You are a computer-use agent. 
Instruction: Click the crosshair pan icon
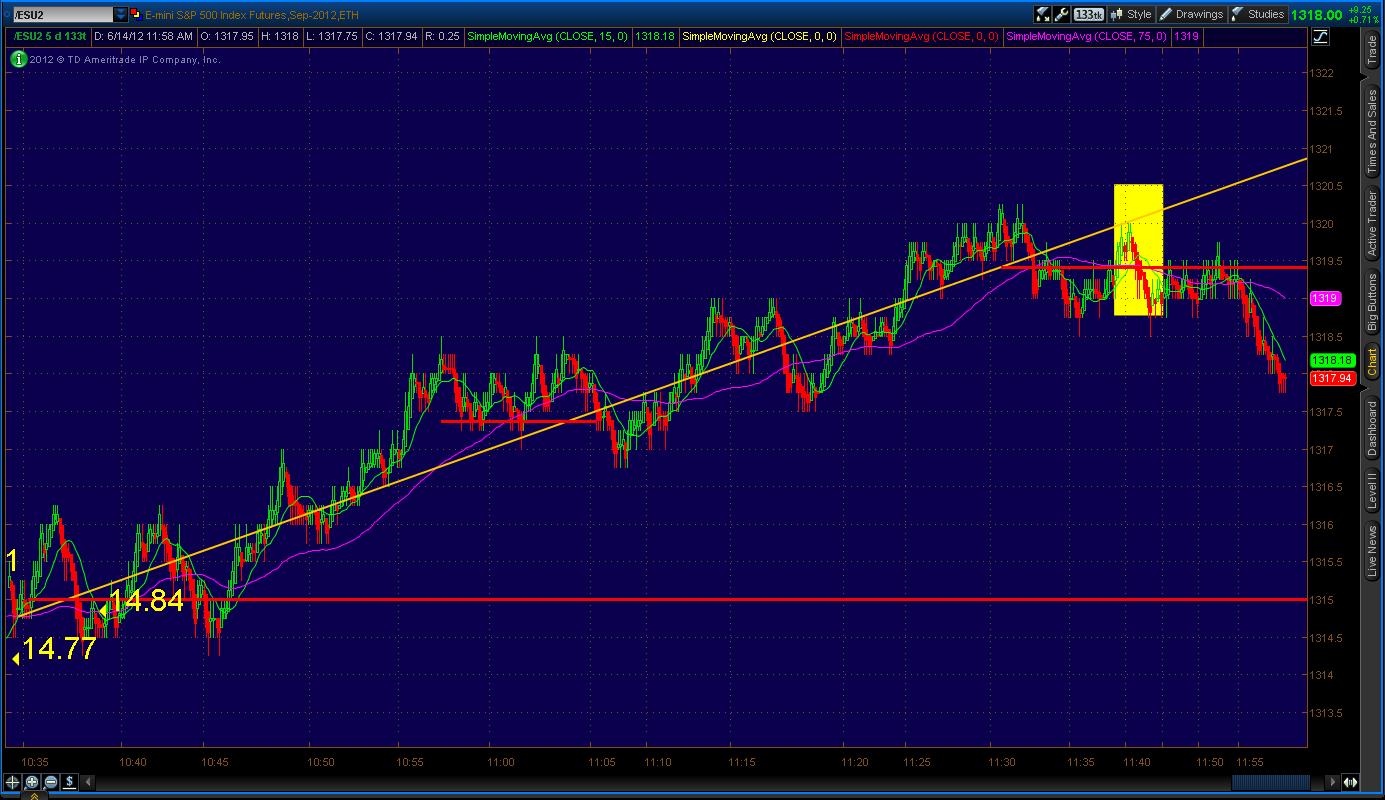[x=13, y=782]
